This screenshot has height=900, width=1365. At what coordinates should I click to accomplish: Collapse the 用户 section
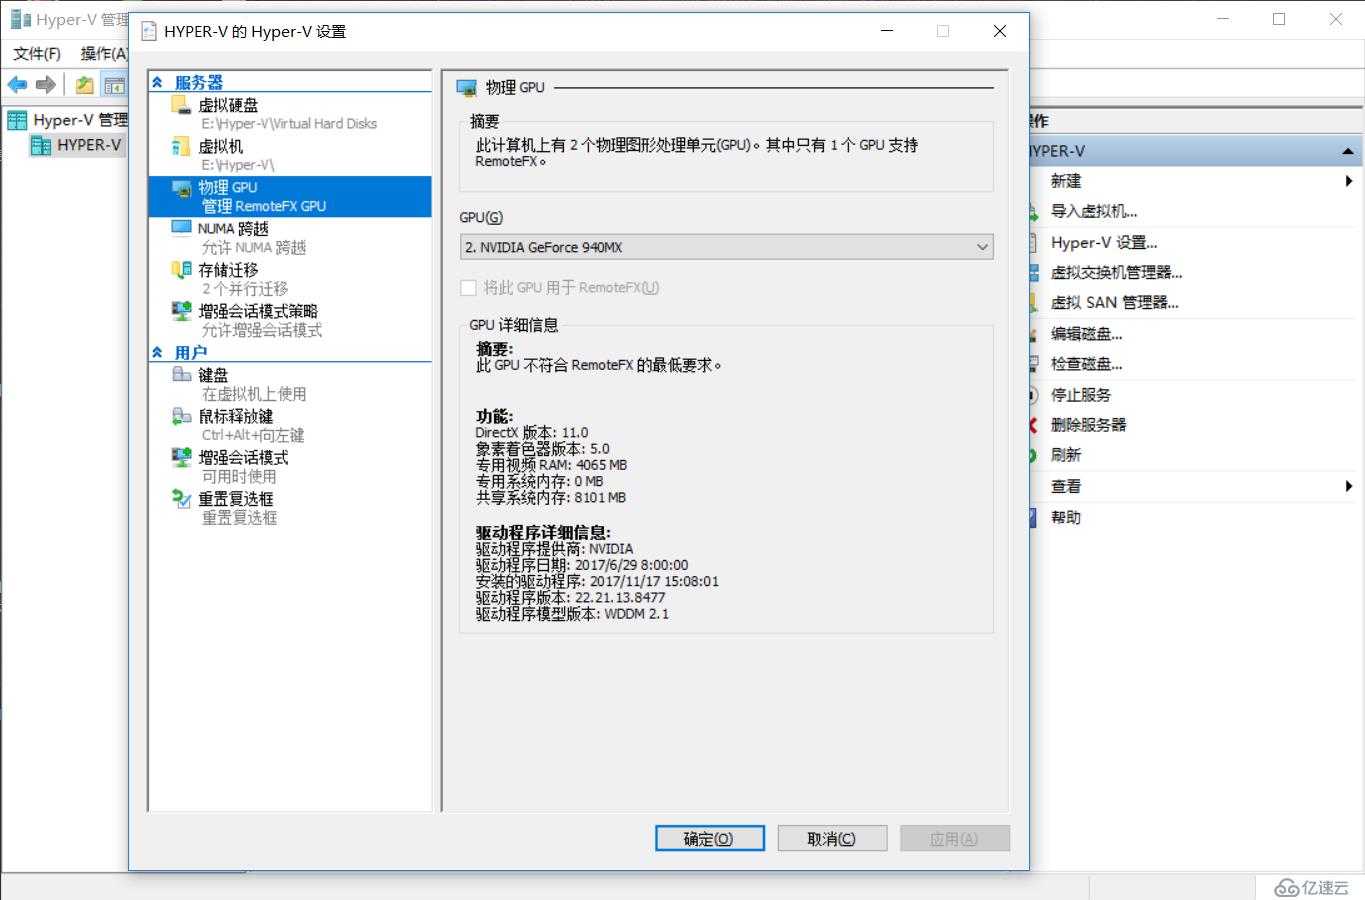157,353
